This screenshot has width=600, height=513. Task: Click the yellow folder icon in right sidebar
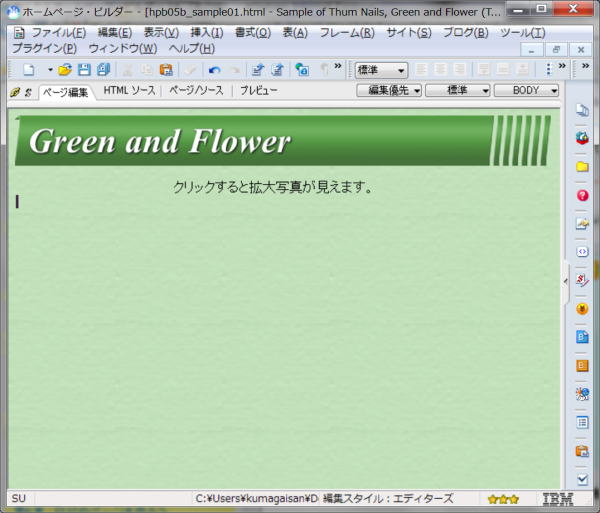[582, 166]
